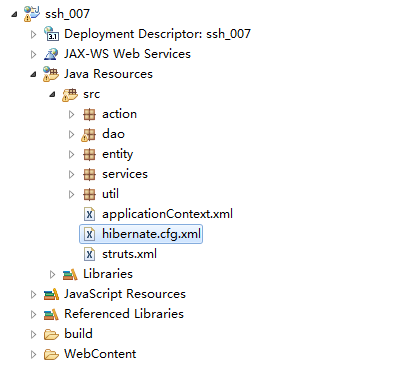Expand the JAX-WS Web Services node

[x=33, y=54]
